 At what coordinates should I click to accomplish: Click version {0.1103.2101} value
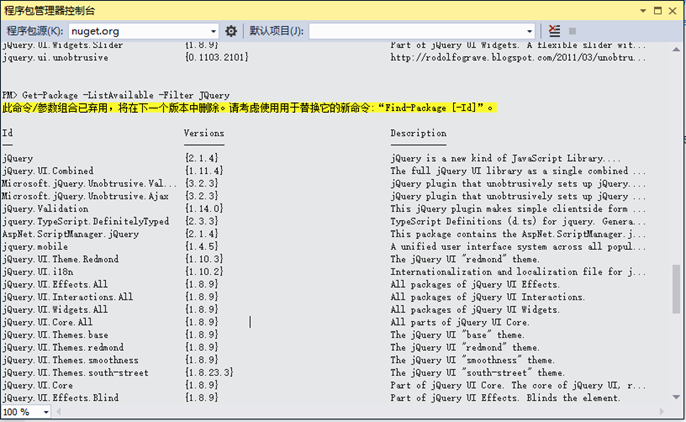[217, 58]
